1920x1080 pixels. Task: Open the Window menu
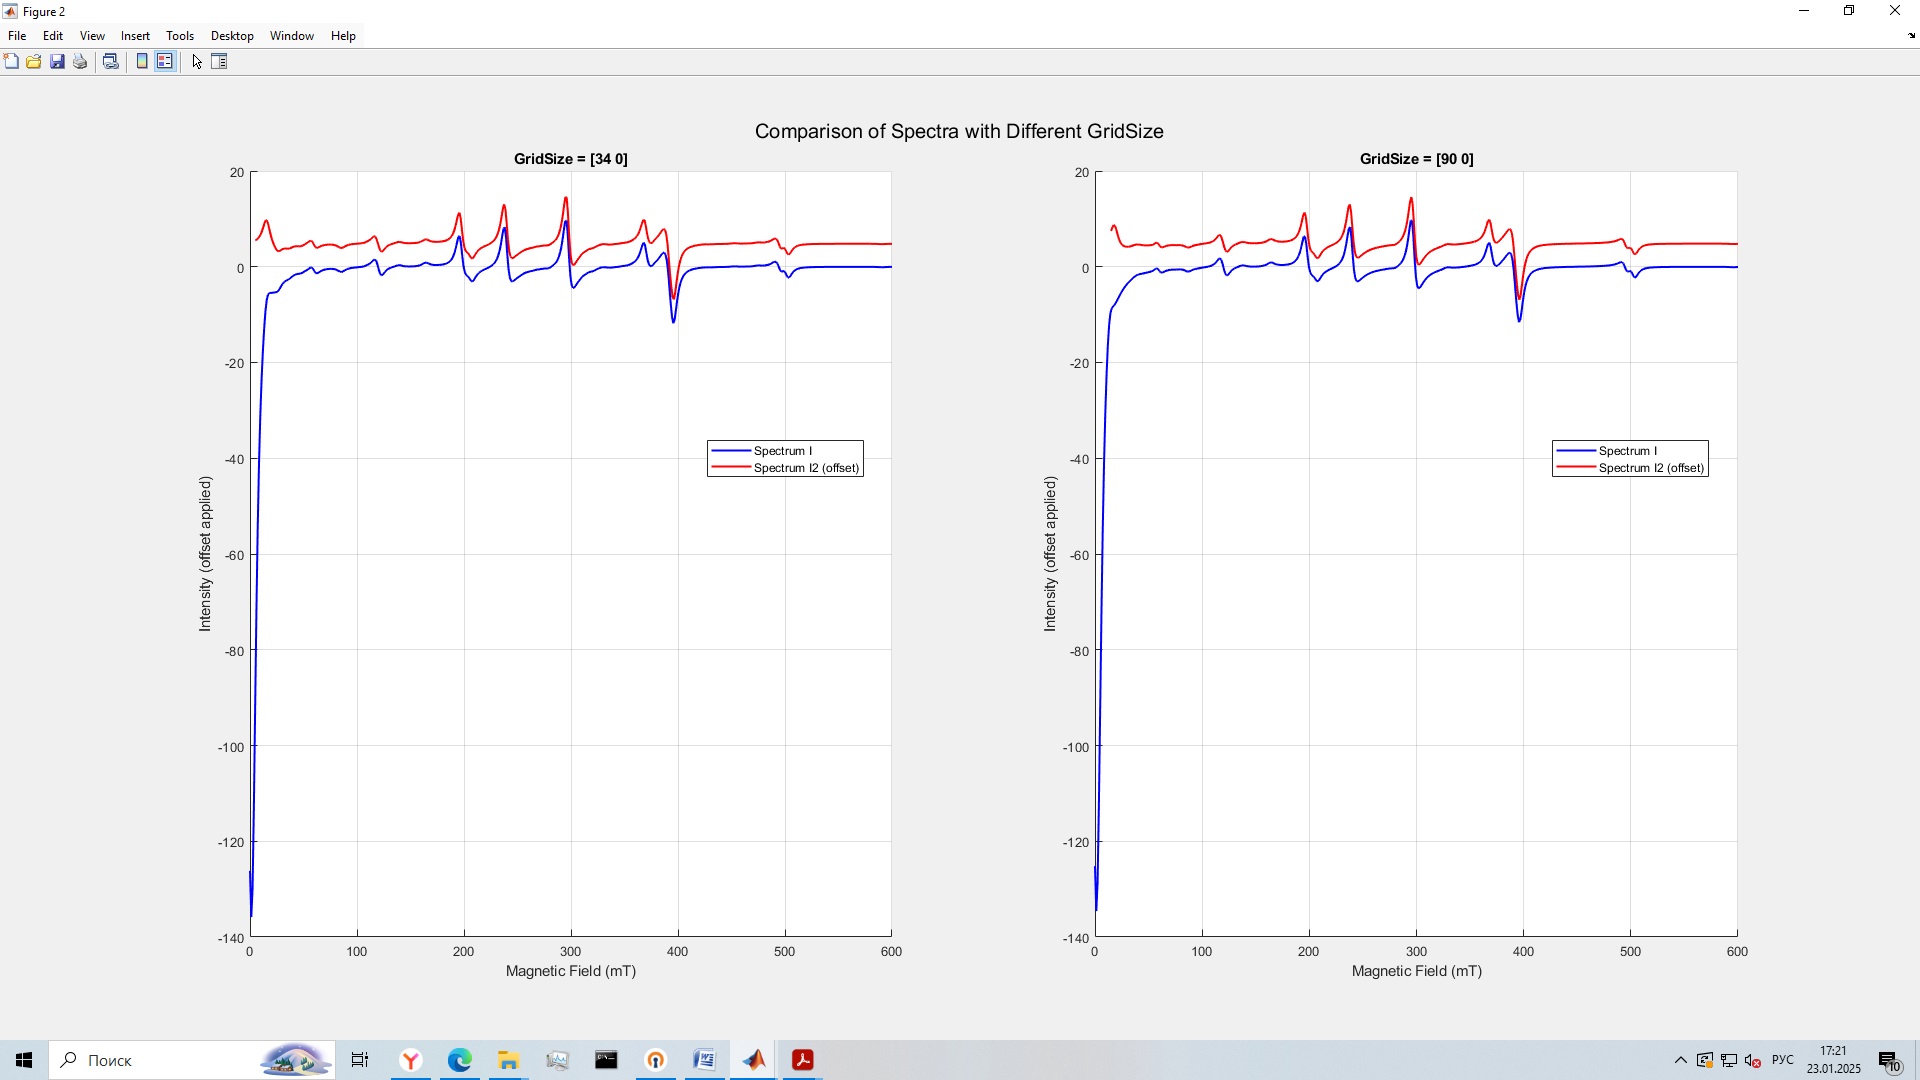pos(292,36)
